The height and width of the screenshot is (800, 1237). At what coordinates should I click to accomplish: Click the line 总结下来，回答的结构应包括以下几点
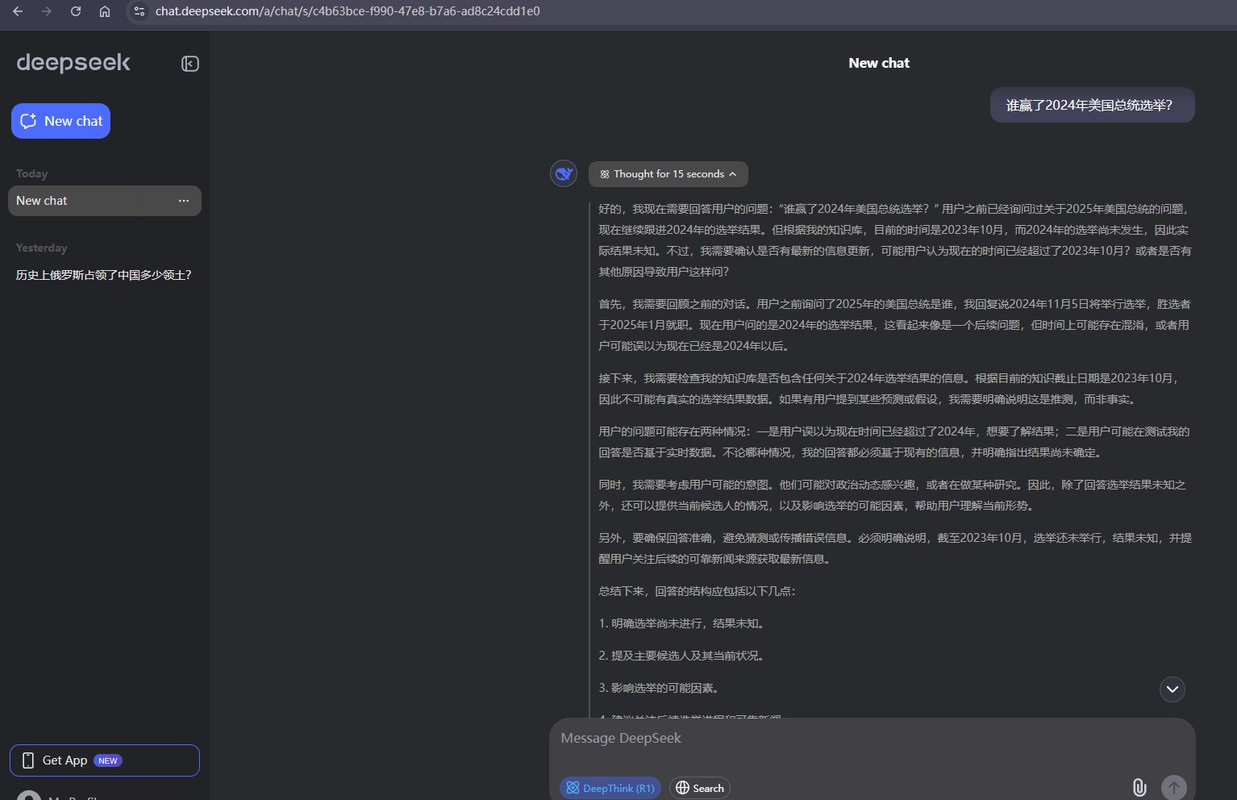[x=697, y=591]
